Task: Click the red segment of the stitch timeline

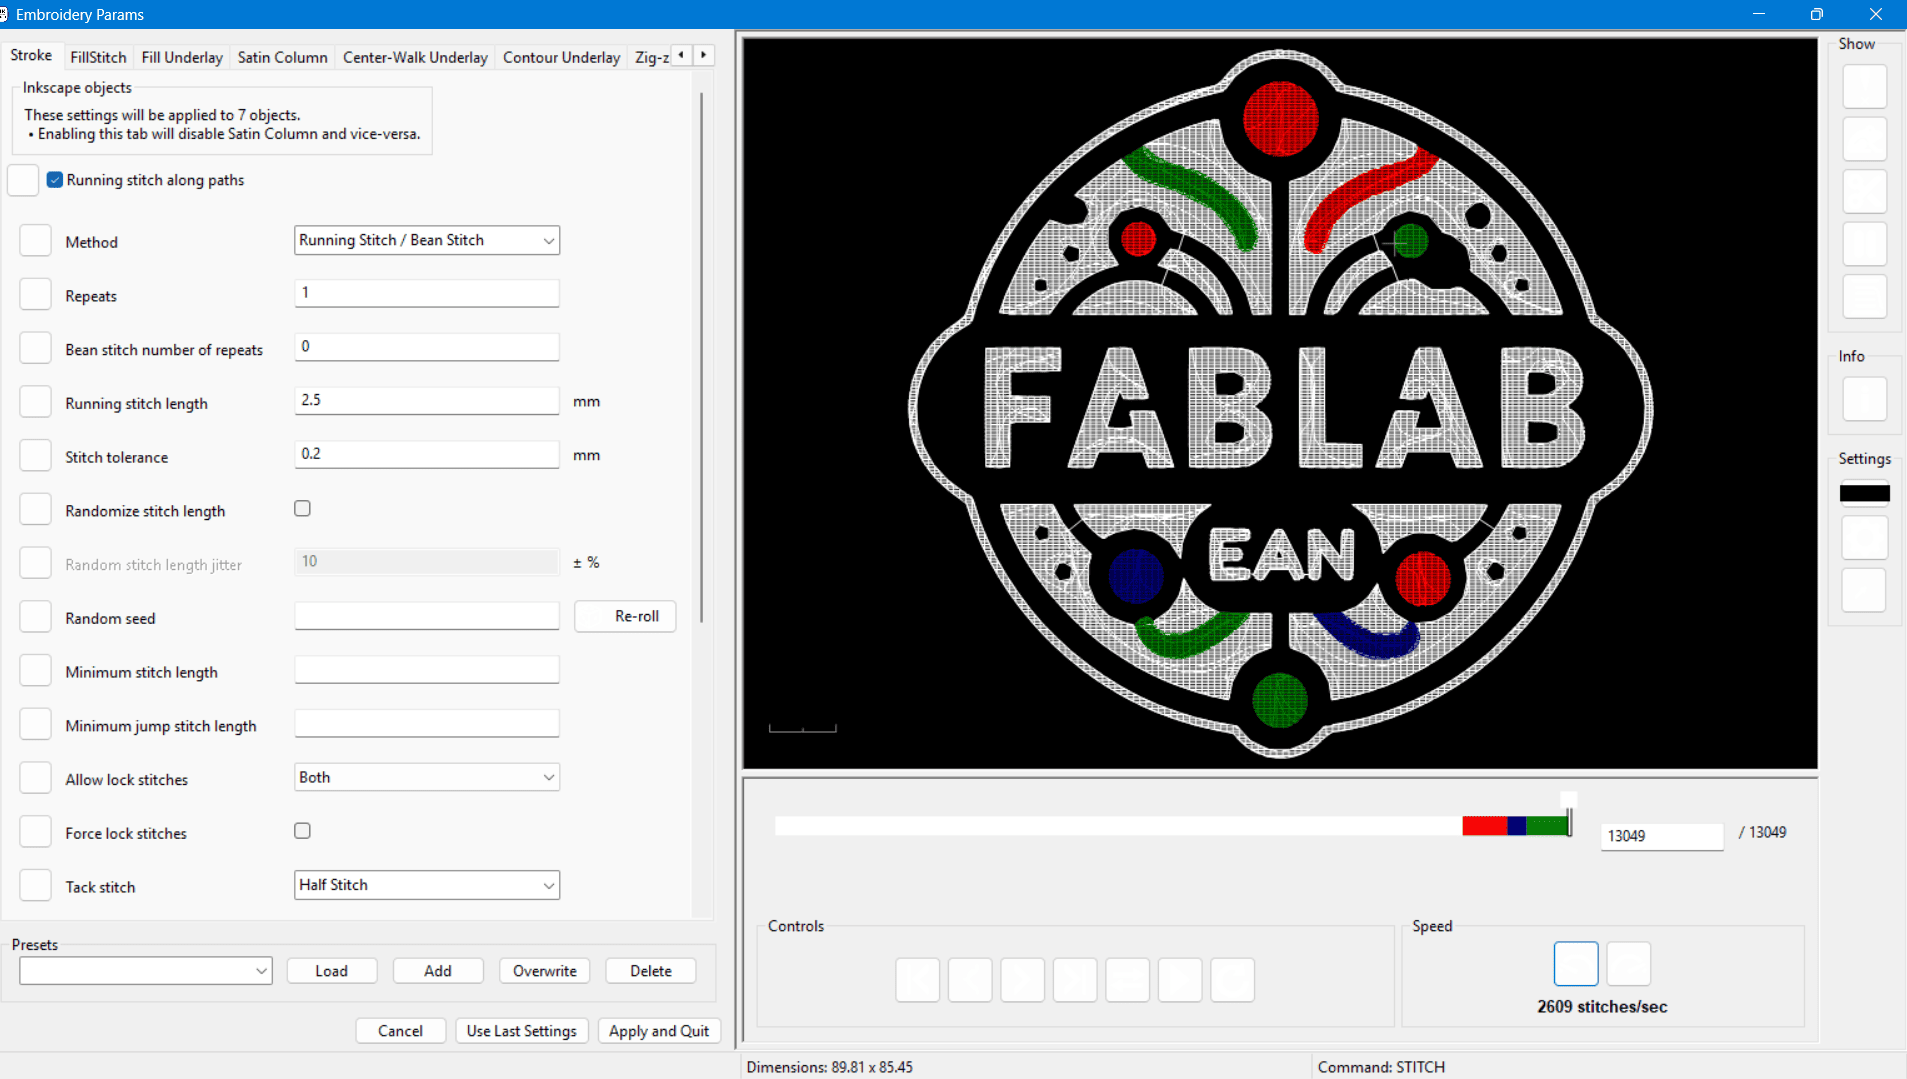Action: pos(1484,825)
